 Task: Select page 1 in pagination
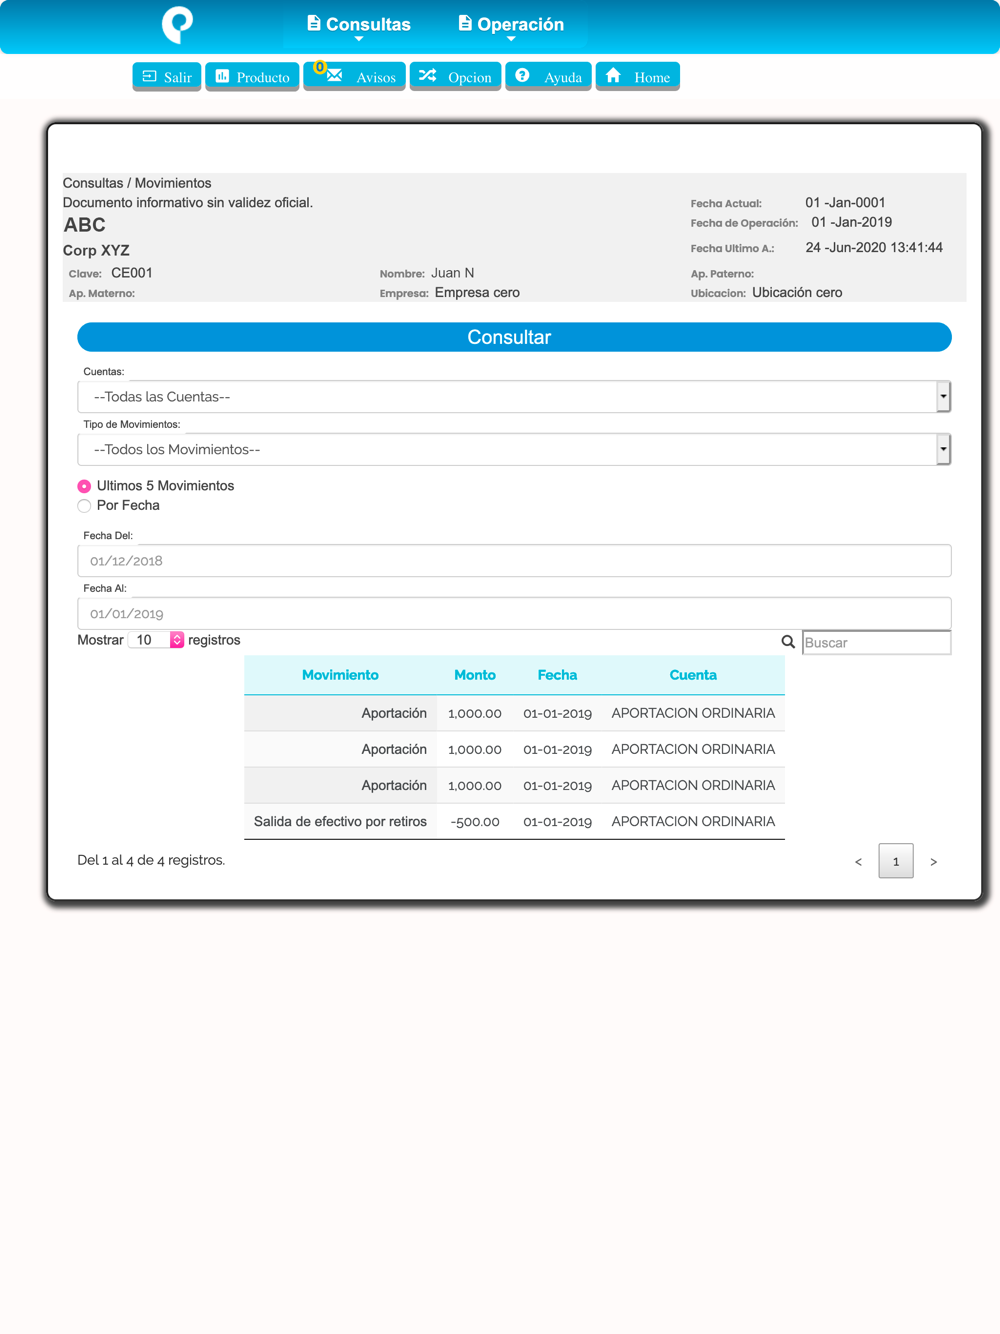[x=896, y=861]
